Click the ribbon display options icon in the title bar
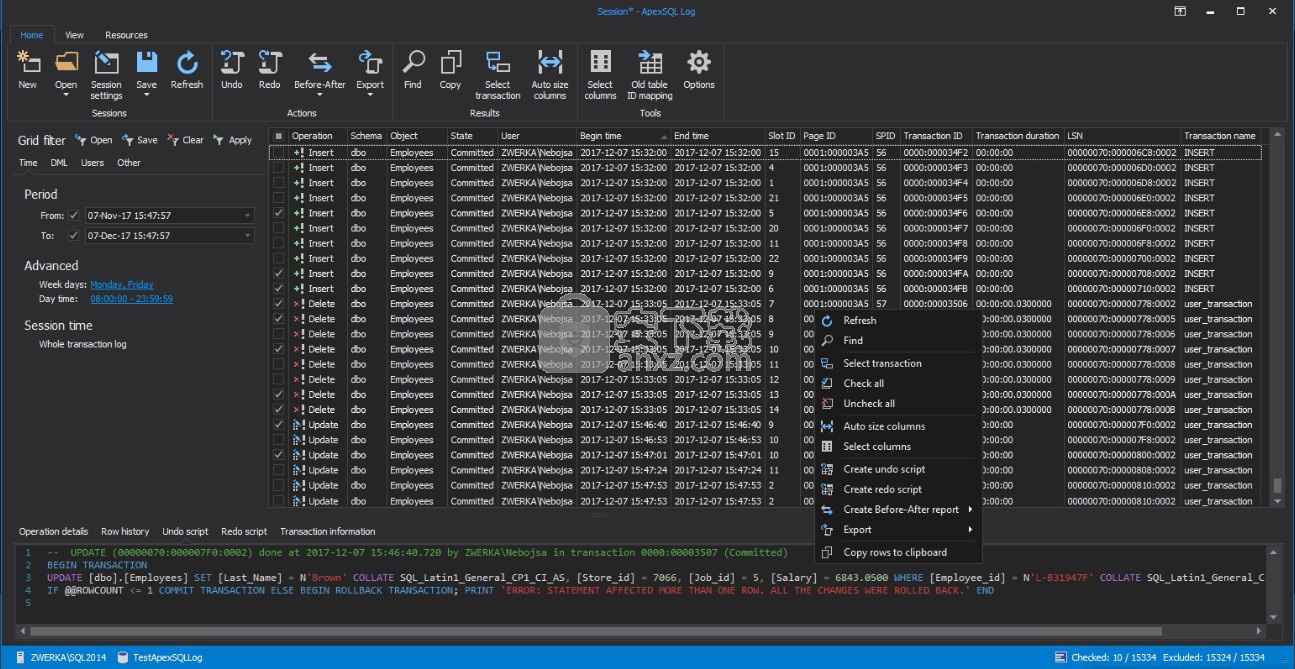This screenshot has width=1295, height=669. pyautogui.click(x=1181, y=11)
